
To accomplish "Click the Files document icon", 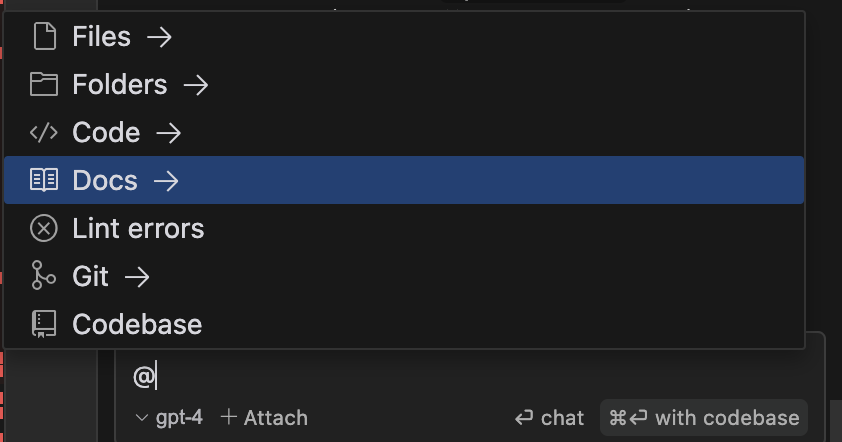I will coord(45,37).
